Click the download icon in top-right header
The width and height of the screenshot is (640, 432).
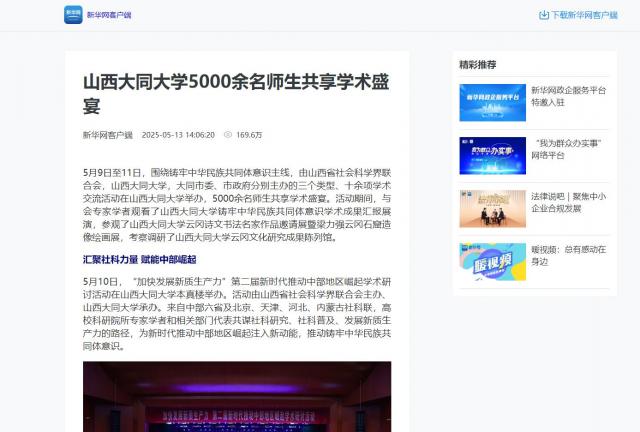coord(544,15)
